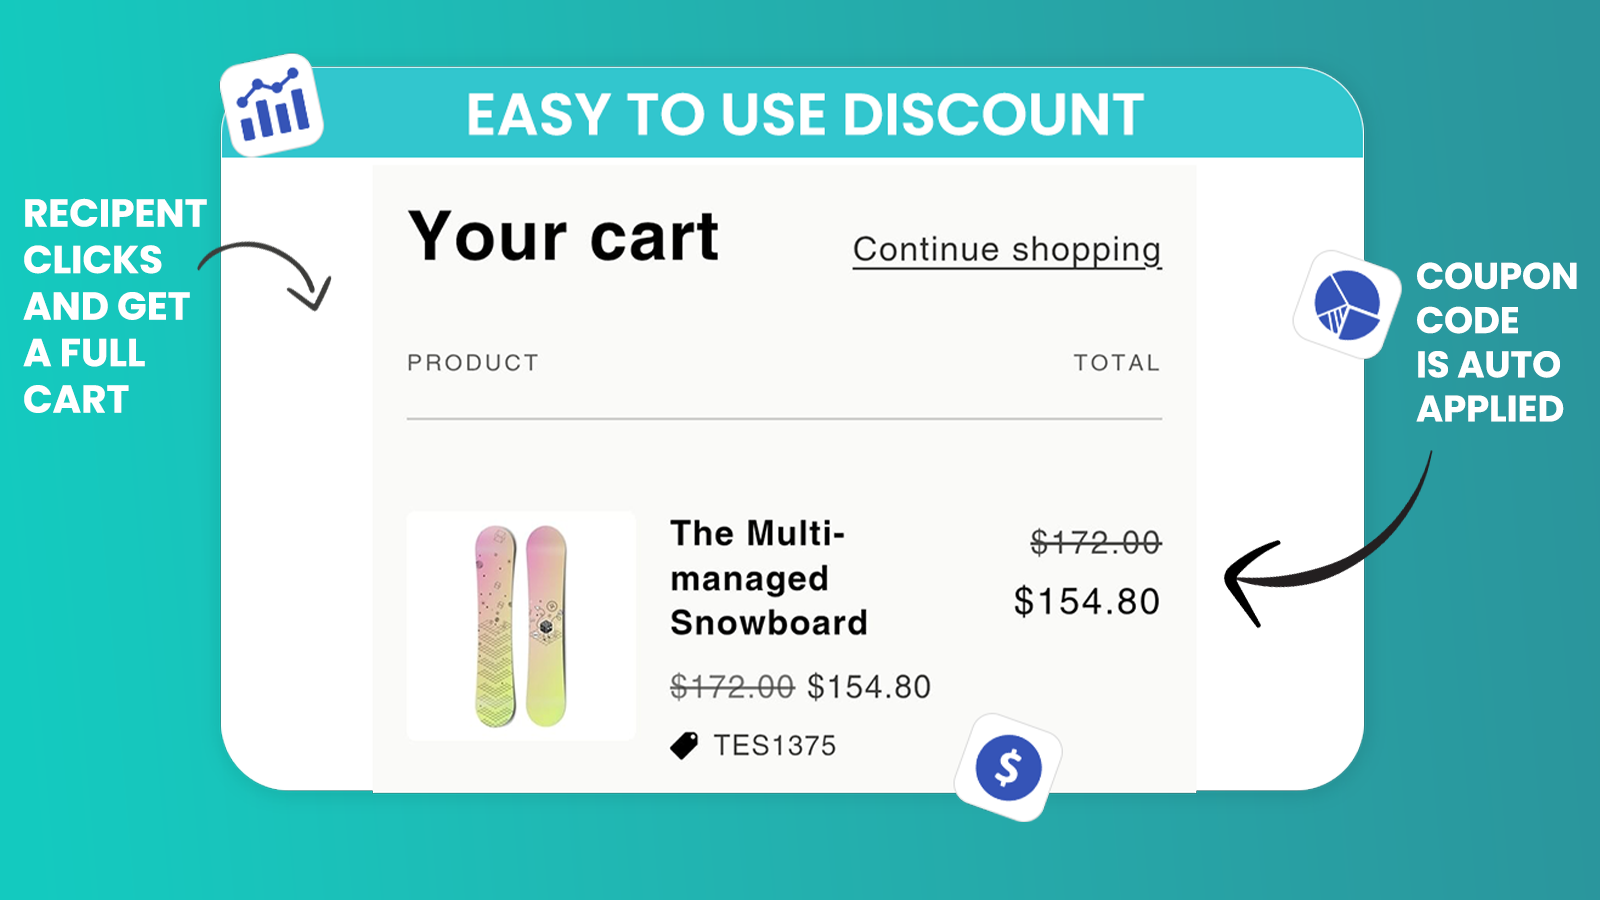Click the discount tag icon beside TES1375
This screenshot has width=1600, height=900.
pyautogui.click(x=684, y=746)
